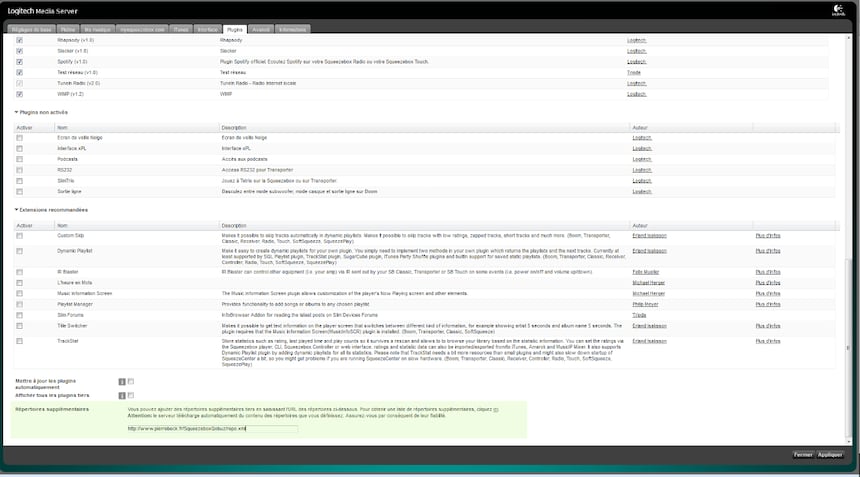Click Triode author link in Slim Forums row
The width and height of the screenshot is (860, 477).
tap(639, 315)
